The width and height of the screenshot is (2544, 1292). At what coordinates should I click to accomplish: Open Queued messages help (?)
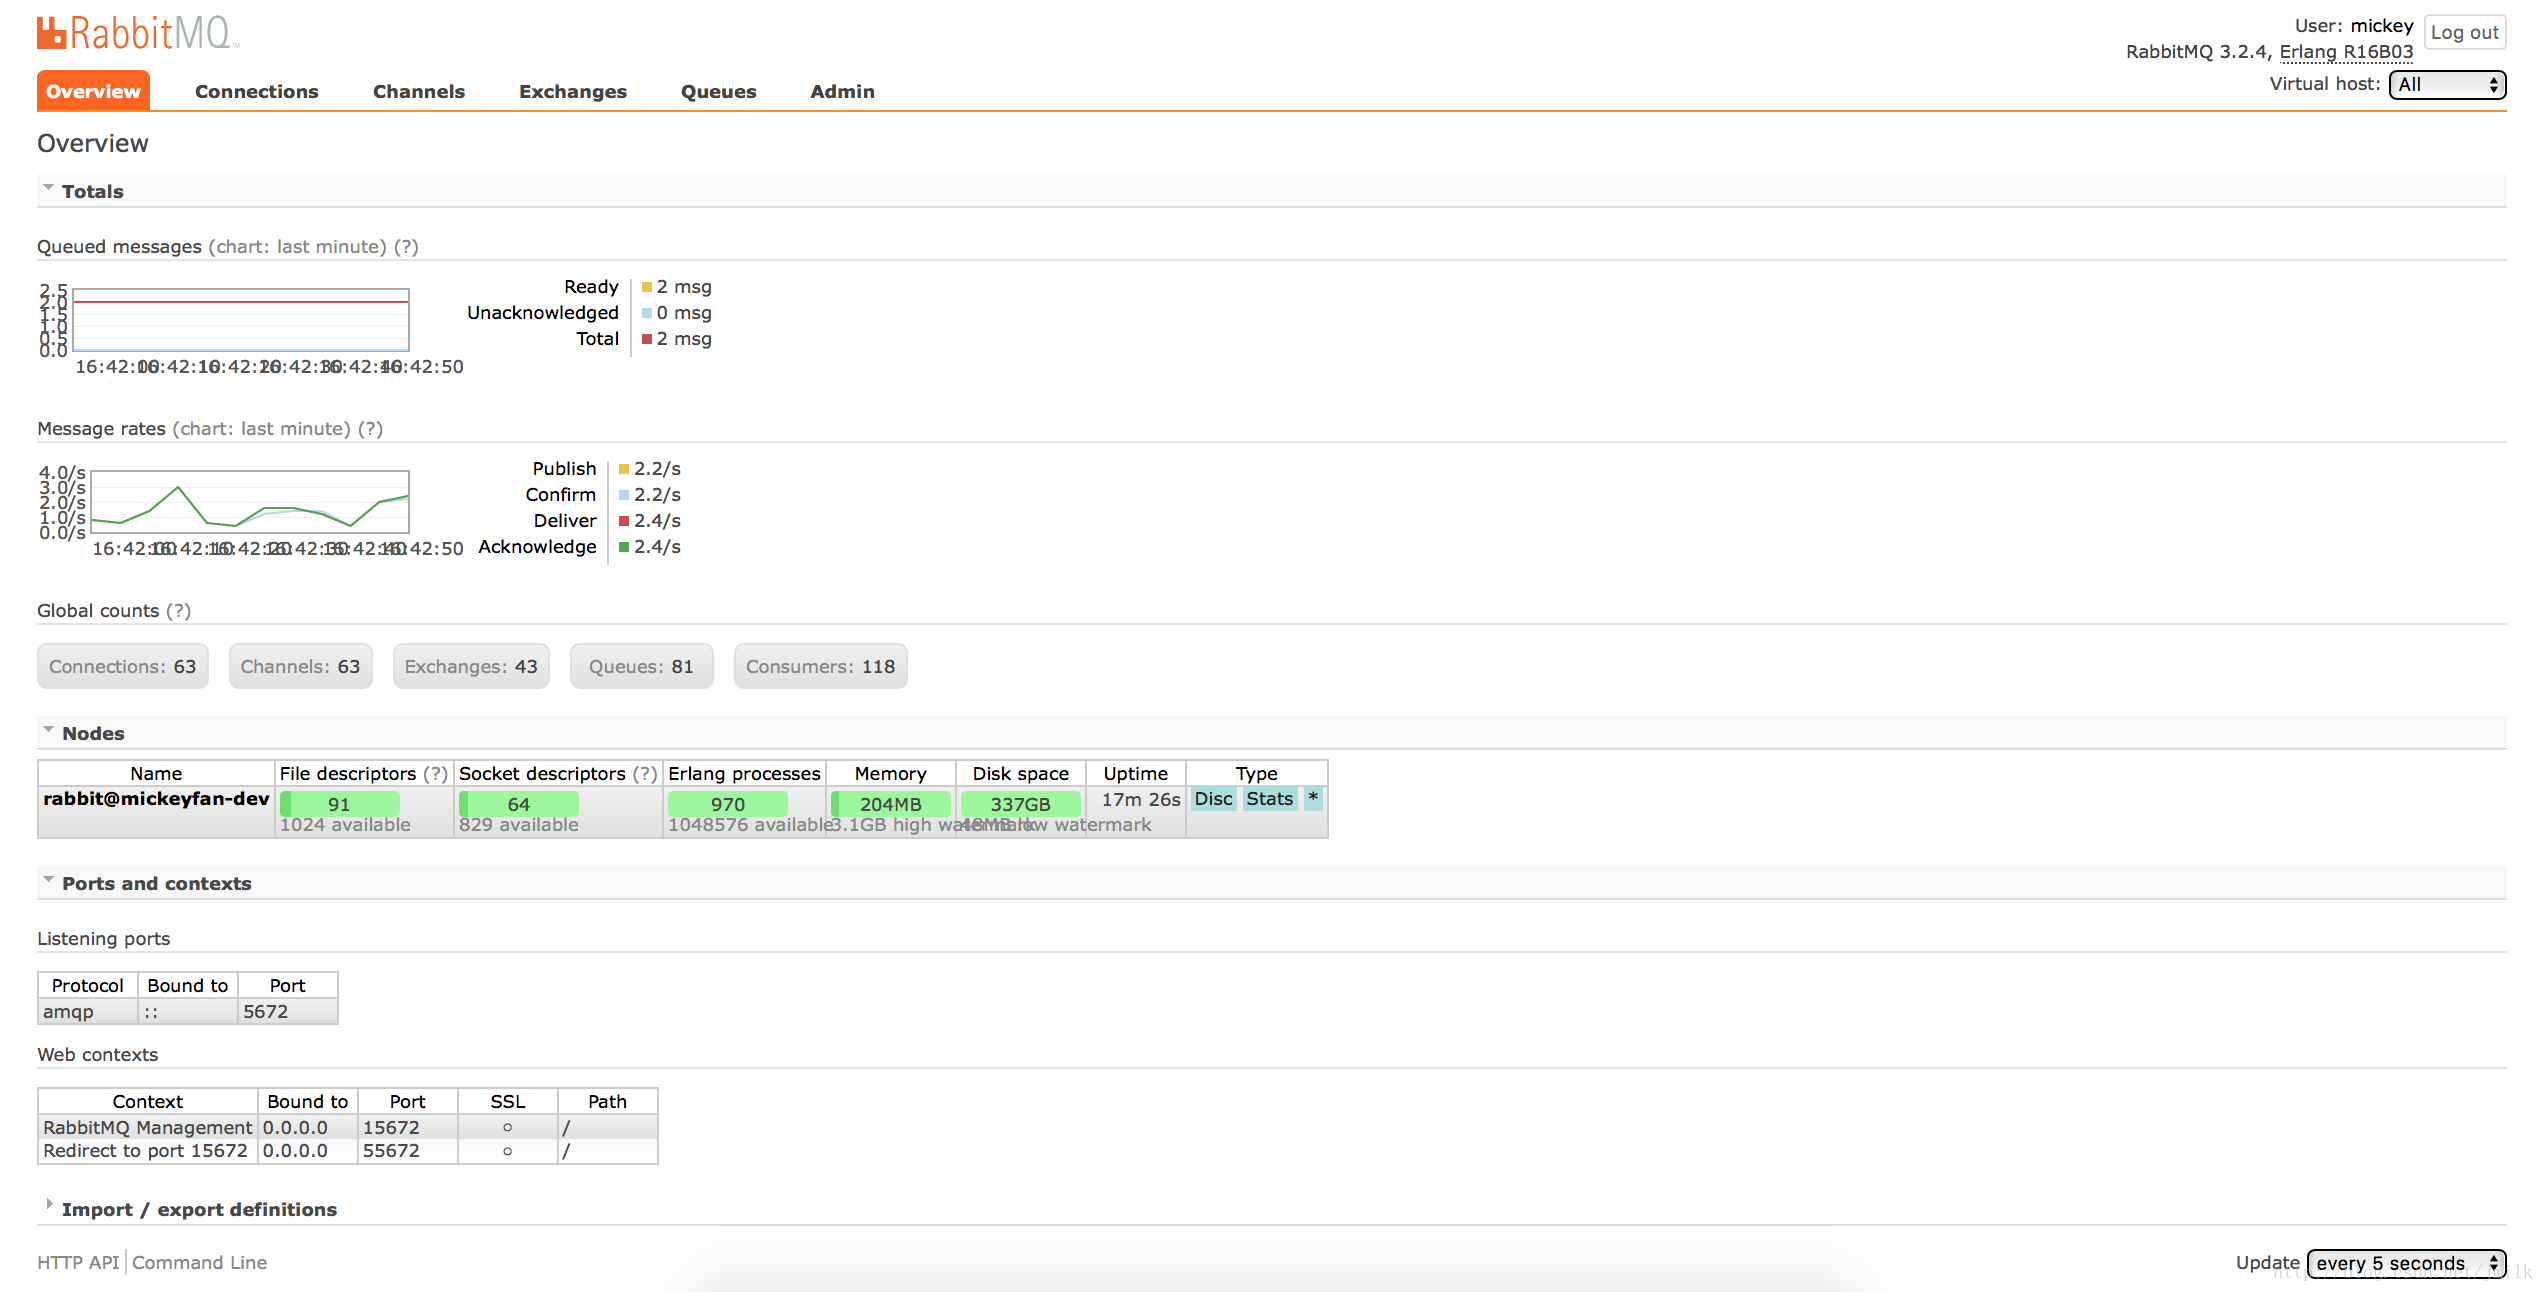[x=406, y=246]
